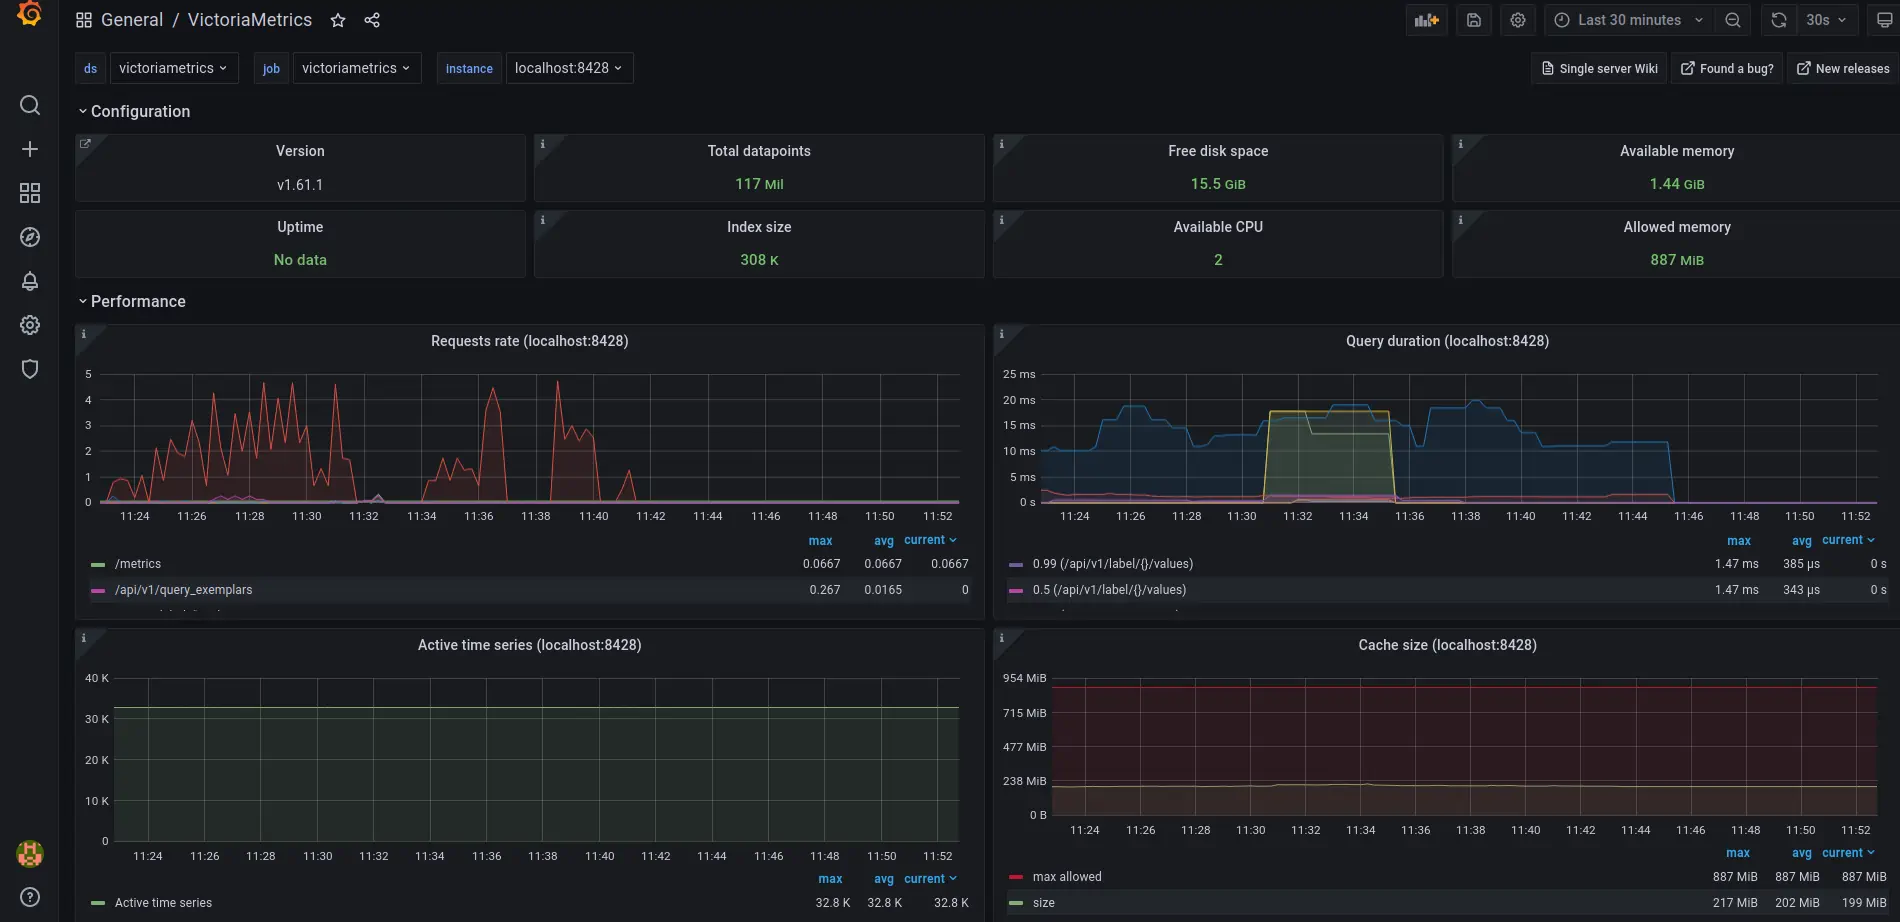Collapse the Configuration row

click(x=139, y=111)
